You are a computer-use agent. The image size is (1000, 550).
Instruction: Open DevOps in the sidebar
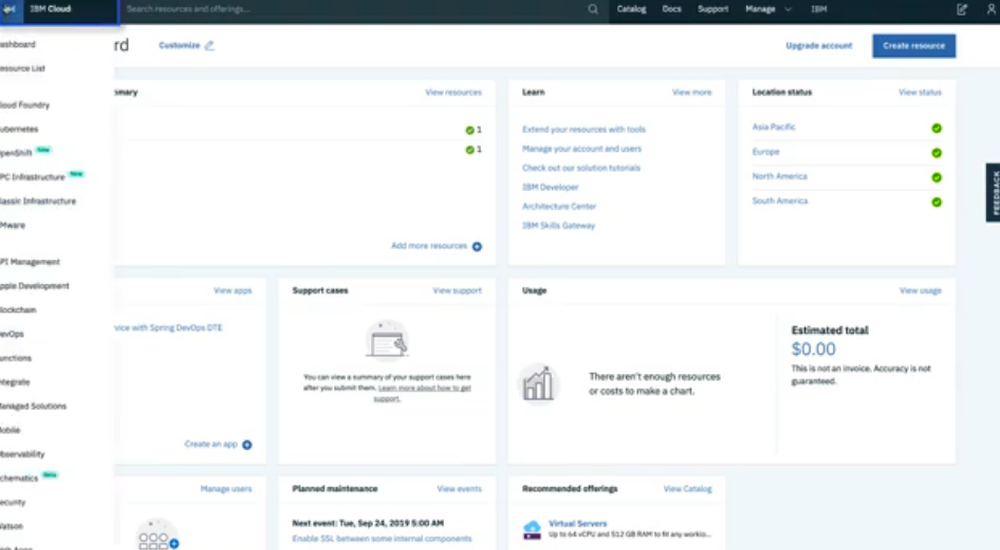coord(12,334)
